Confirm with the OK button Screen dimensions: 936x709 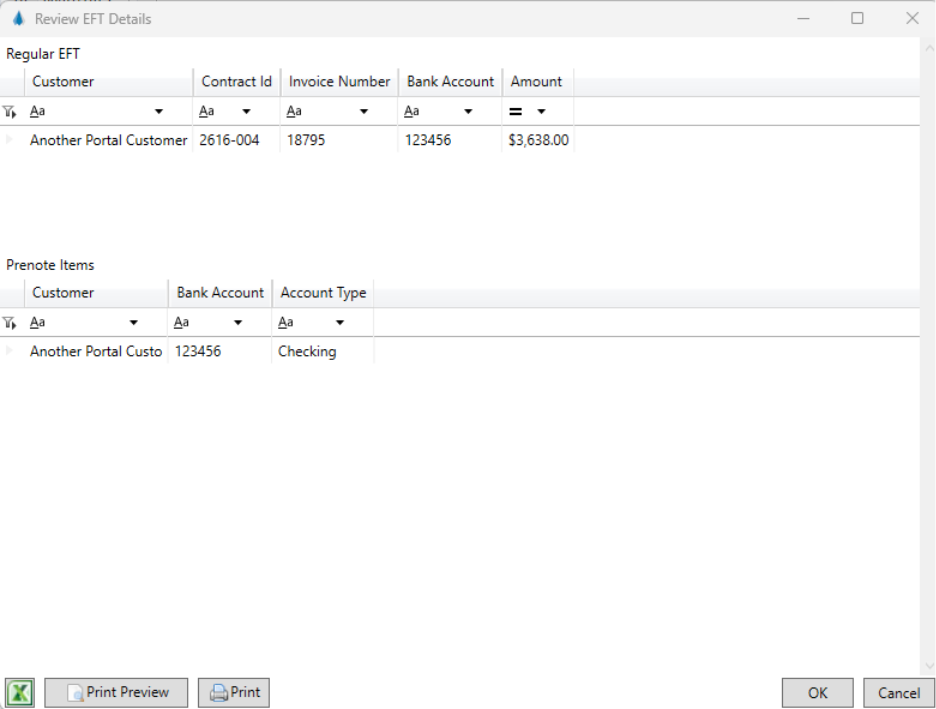817,693
